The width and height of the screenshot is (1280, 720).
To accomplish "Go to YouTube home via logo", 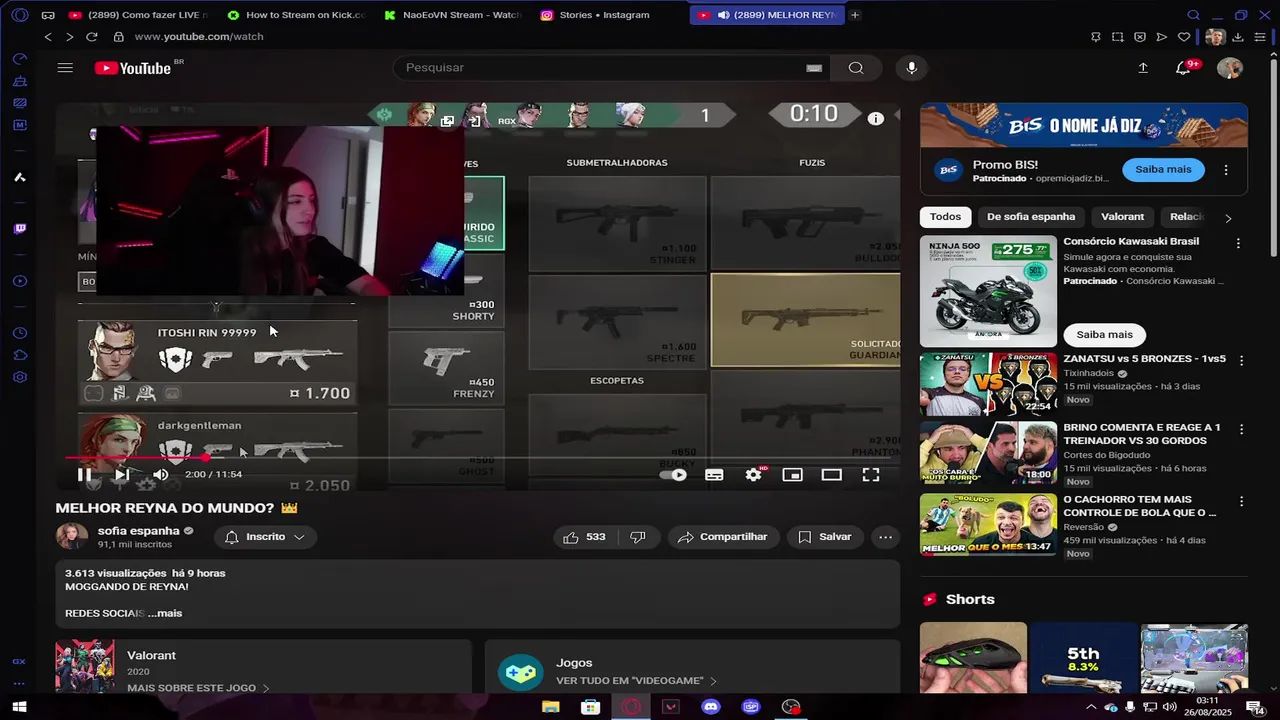I will tap(133, 68).
